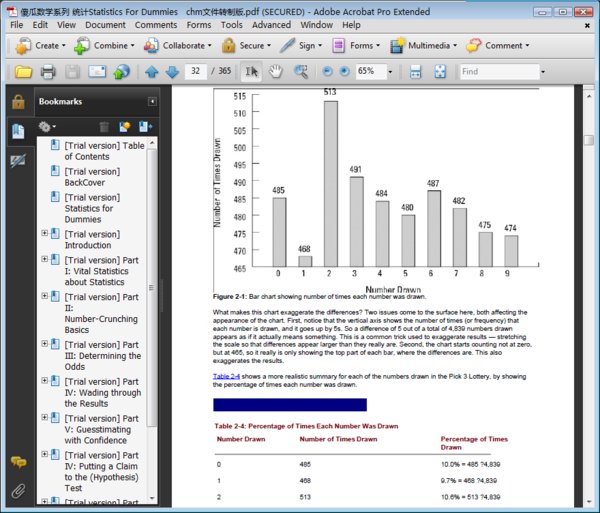Open the Document menu
Screen dimensions: 600x513
coord(105,25)
